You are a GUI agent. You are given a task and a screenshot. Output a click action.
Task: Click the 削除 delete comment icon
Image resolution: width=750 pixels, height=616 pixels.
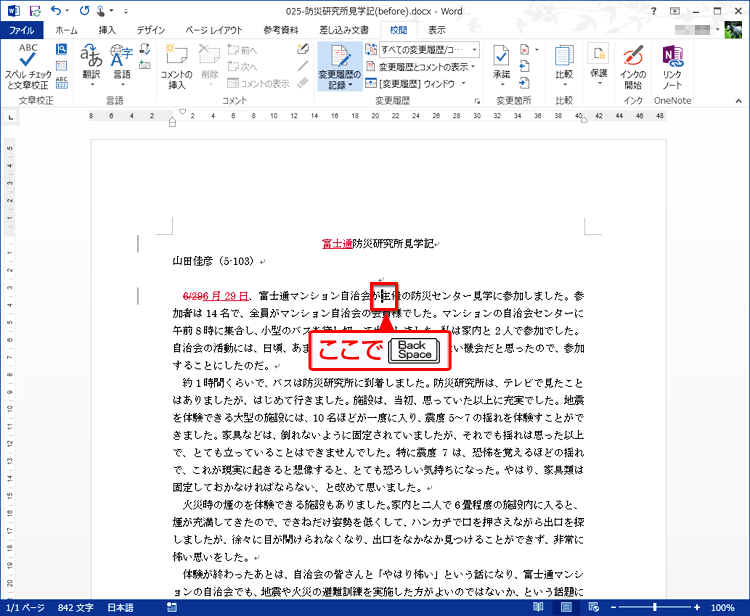click(x=210, y=66)
